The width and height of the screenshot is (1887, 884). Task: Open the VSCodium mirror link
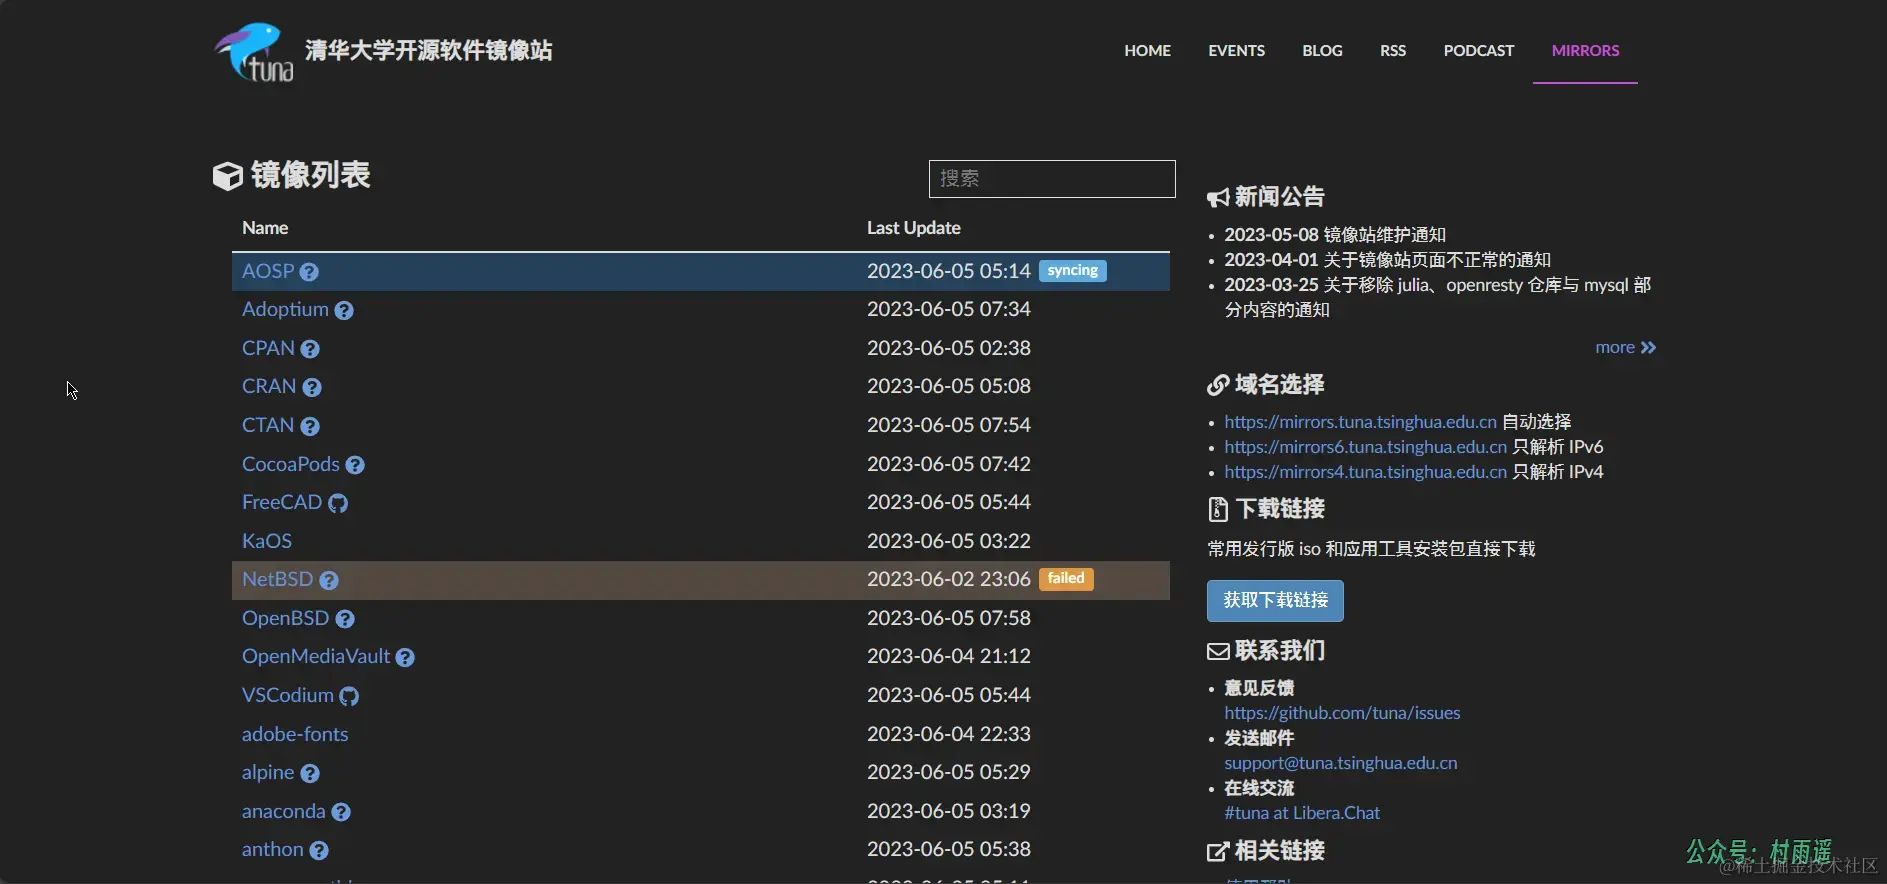pos(288,696)
